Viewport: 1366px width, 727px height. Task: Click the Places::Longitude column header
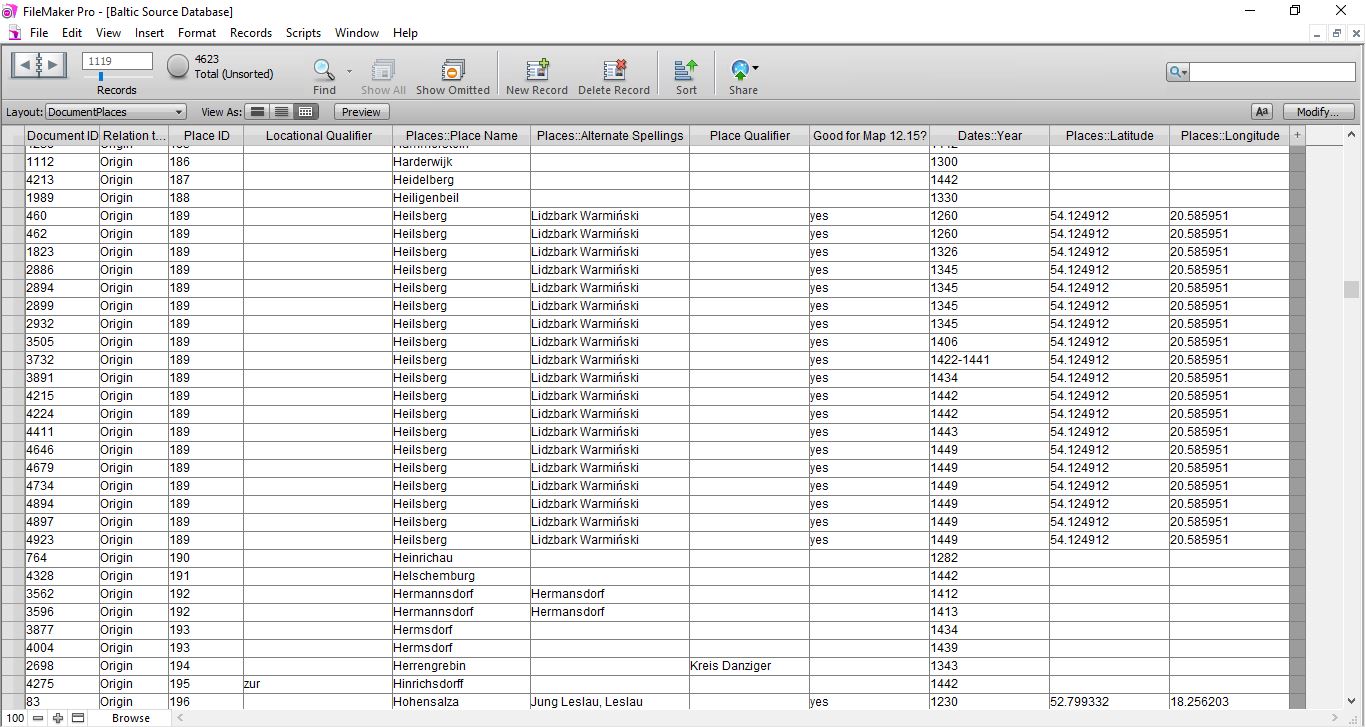[x=1229, y=135]
